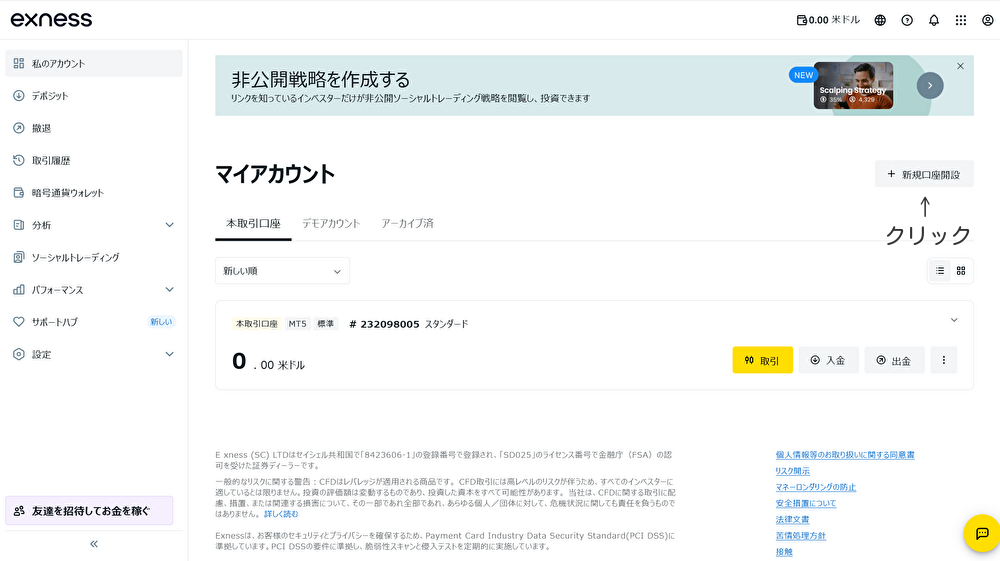Screen dimensions: 1000x561
Task: Open the help question mark icon
Action: (x=907, y=20)
